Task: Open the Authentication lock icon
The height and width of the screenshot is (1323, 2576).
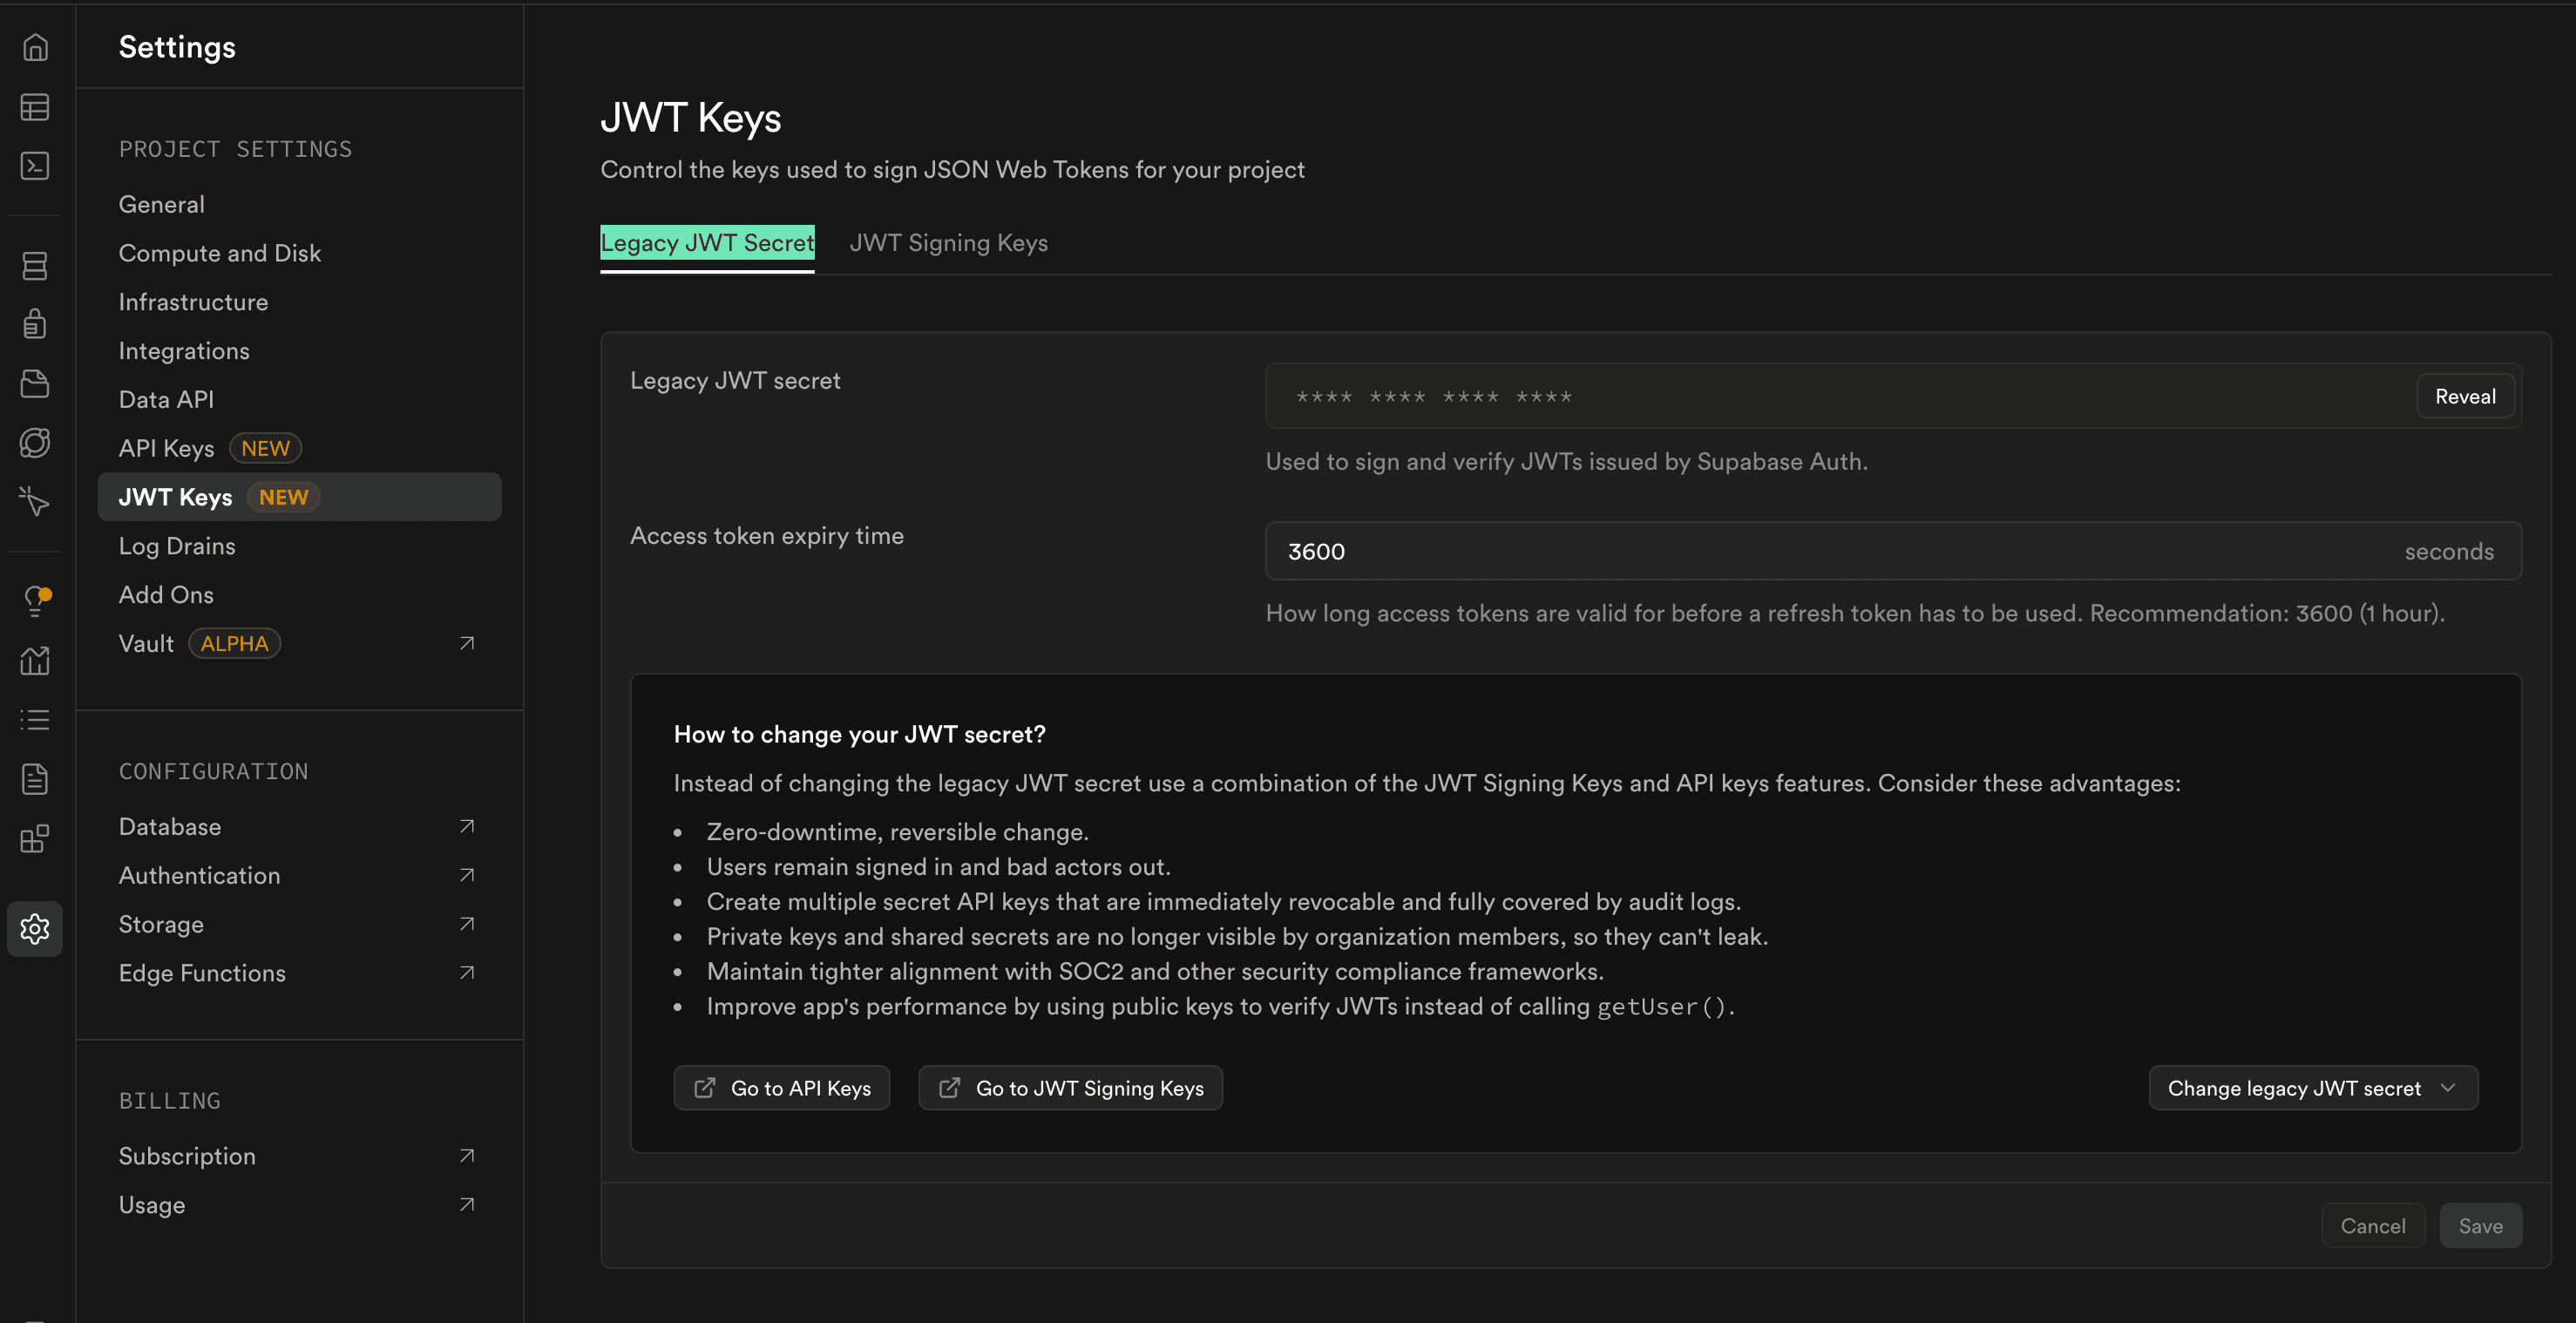Action: point(36,323)
